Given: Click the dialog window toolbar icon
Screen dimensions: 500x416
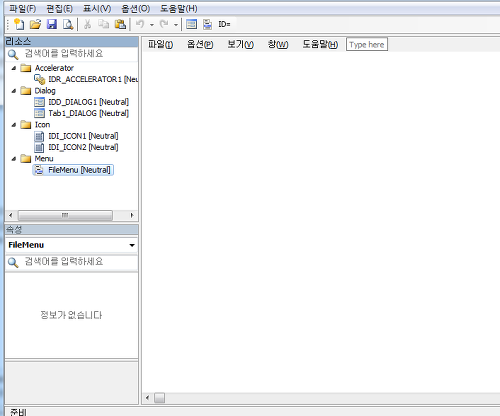Looking at the screenshot, I should [x=192, y=24].
